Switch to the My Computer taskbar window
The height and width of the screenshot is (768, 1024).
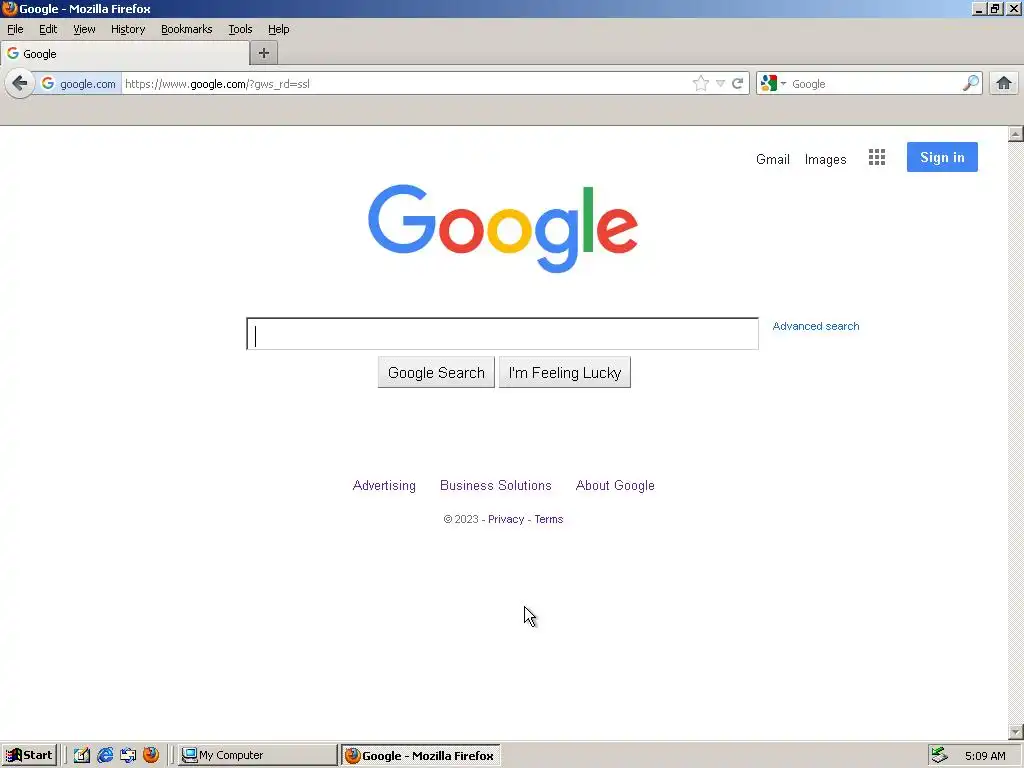coord(257,755)
